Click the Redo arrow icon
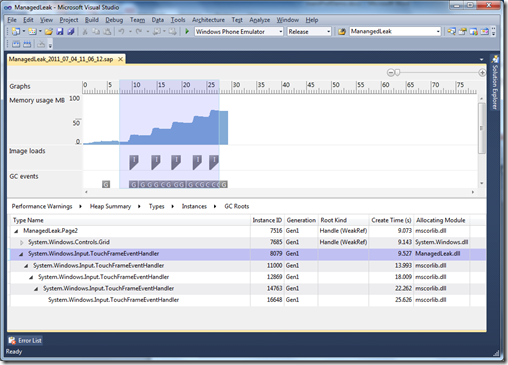Viewport: 508px width, 365px height. tap(139, 32)
